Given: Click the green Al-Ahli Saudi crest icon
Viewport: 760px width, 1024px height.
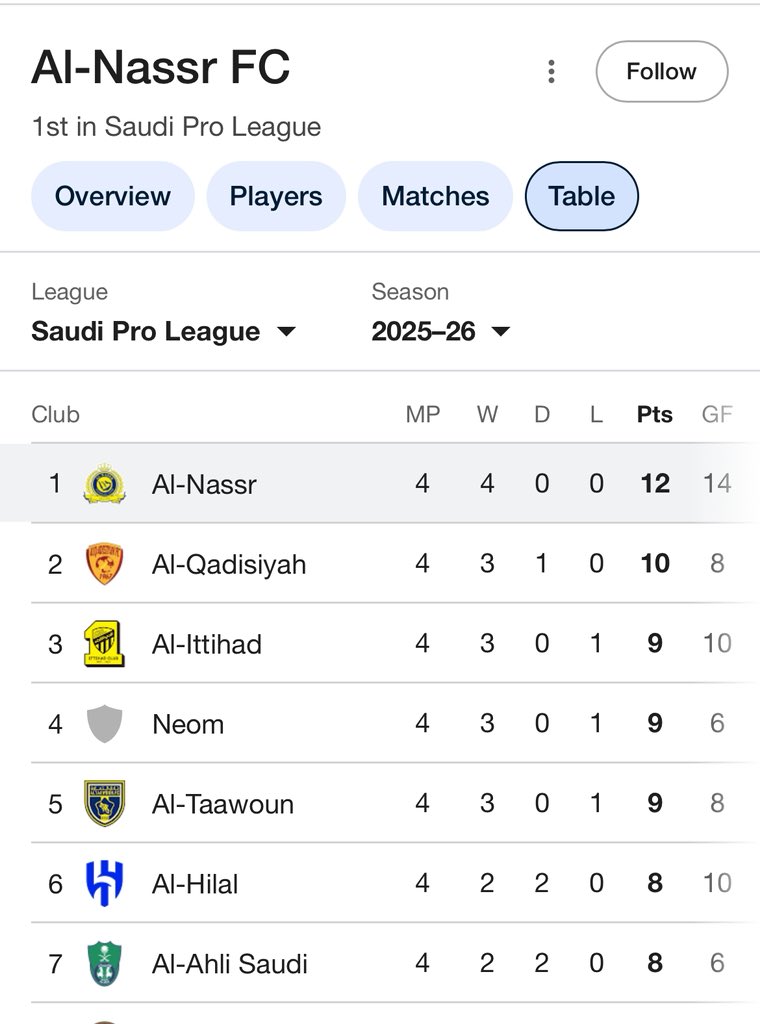Looking at the screenshot, I should pos(104,963).
